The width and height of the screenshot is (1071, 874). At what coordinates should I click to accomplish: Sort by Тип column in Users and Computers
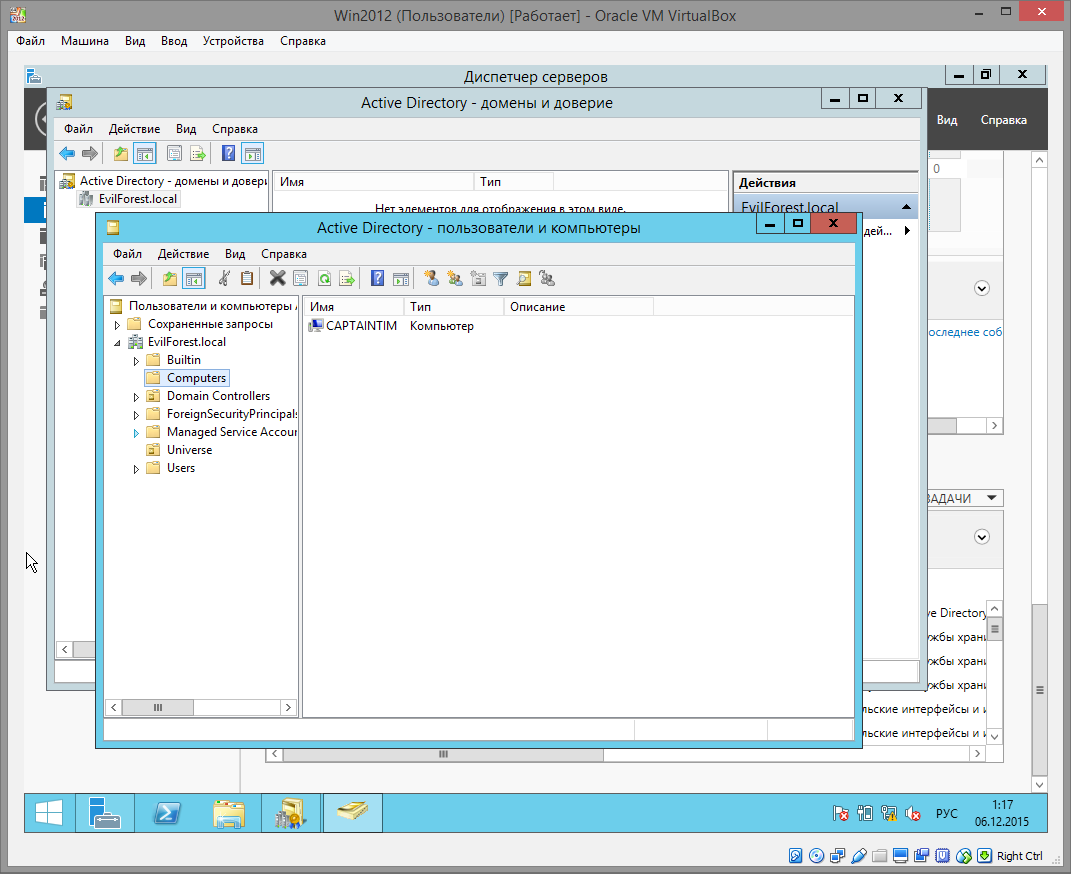coord(454,307)
